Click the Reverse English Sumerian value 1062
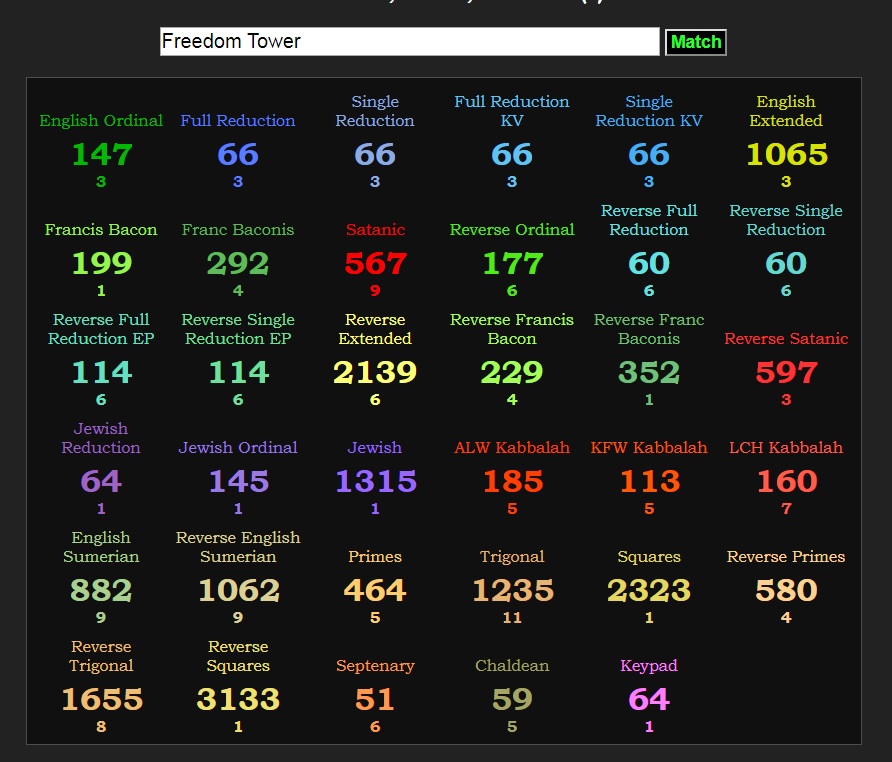 pos(239,590)
